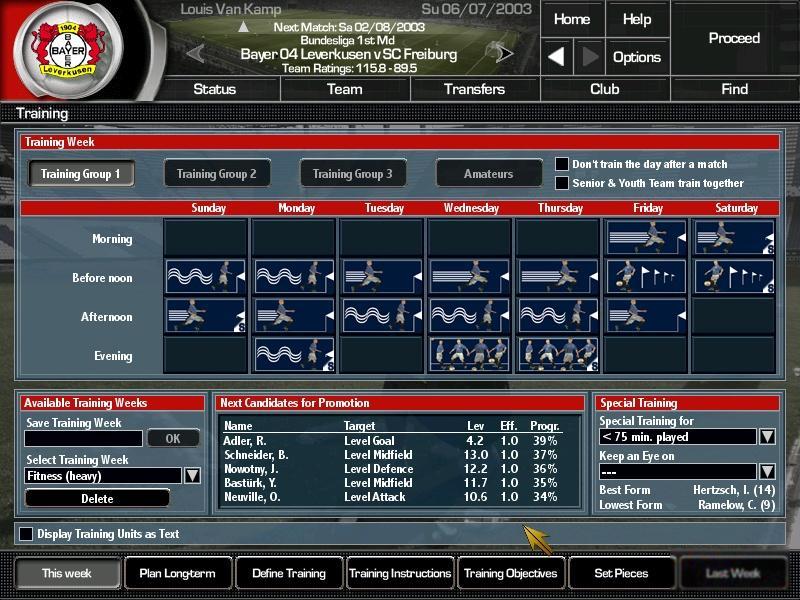800x600 pixels.
Task: Click the Proceed button
Action: (x=735, y=38)
